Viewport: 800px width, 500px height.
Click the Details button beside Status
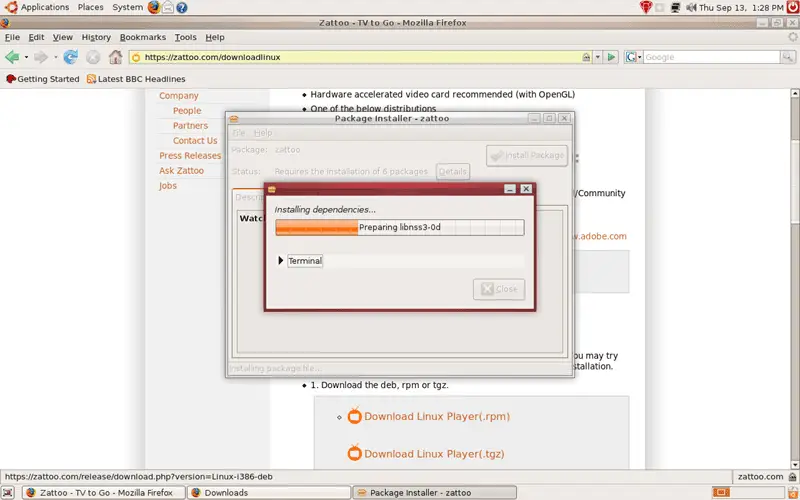(453, 171)
